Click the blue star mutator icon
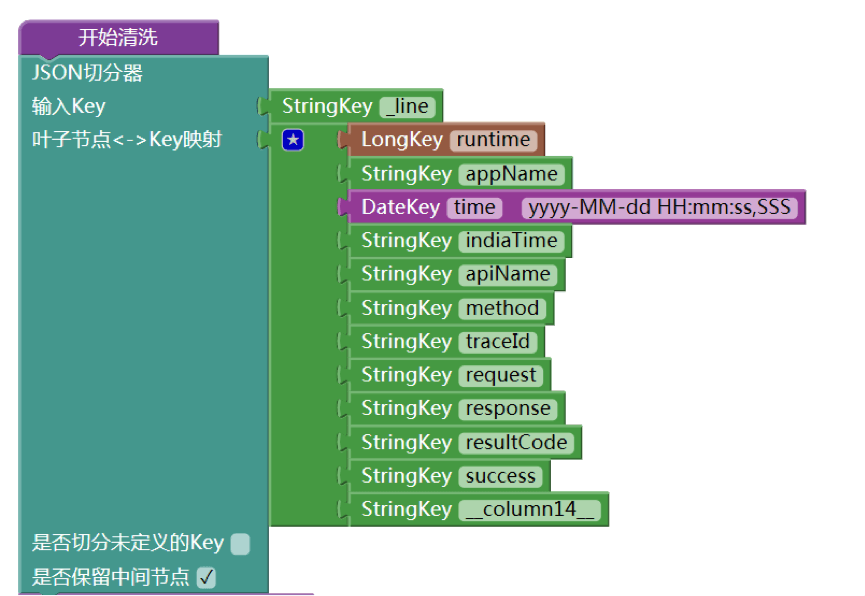865x596 pixels. (x=293, y=140)
